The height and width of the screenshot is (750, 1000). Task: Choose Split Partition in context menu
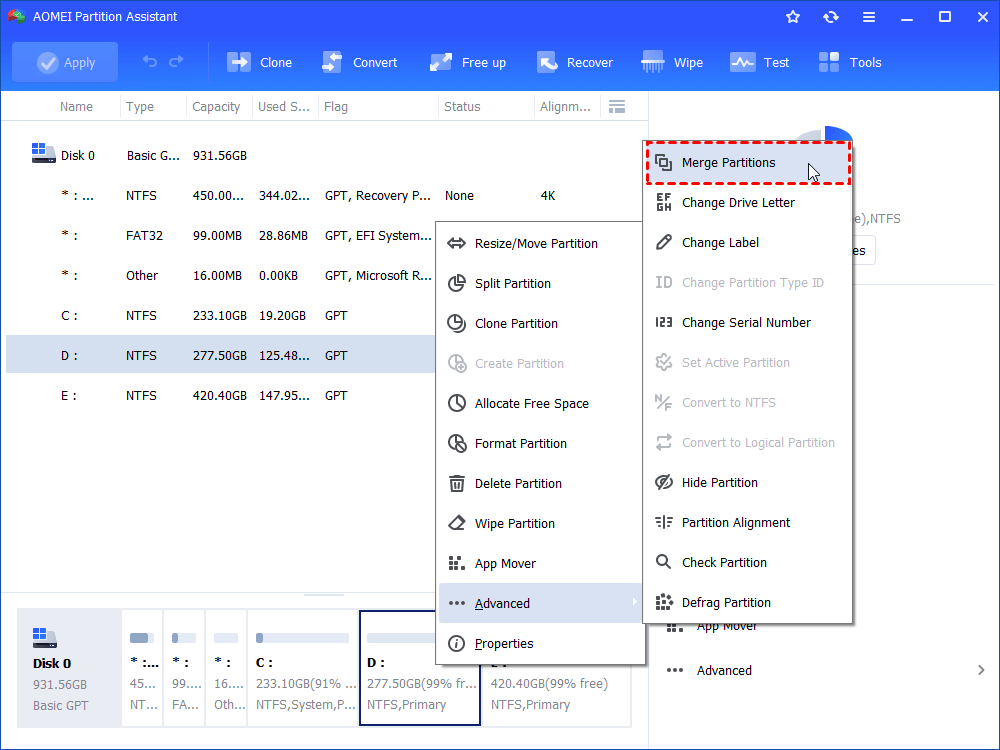tap(540, 284)
